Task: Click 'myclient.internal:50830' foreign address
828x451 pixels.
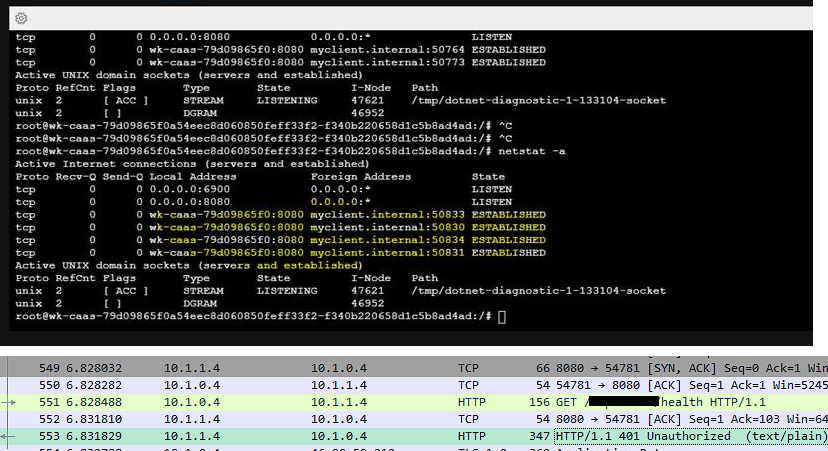Action: point(388,227)
